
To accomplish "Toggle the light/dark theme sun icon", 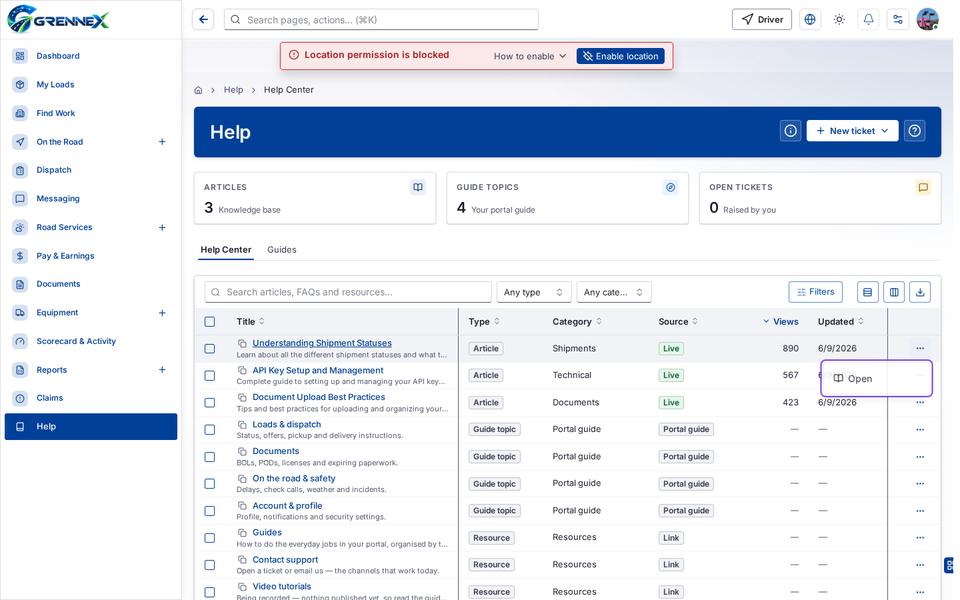I will coord(839,20).
